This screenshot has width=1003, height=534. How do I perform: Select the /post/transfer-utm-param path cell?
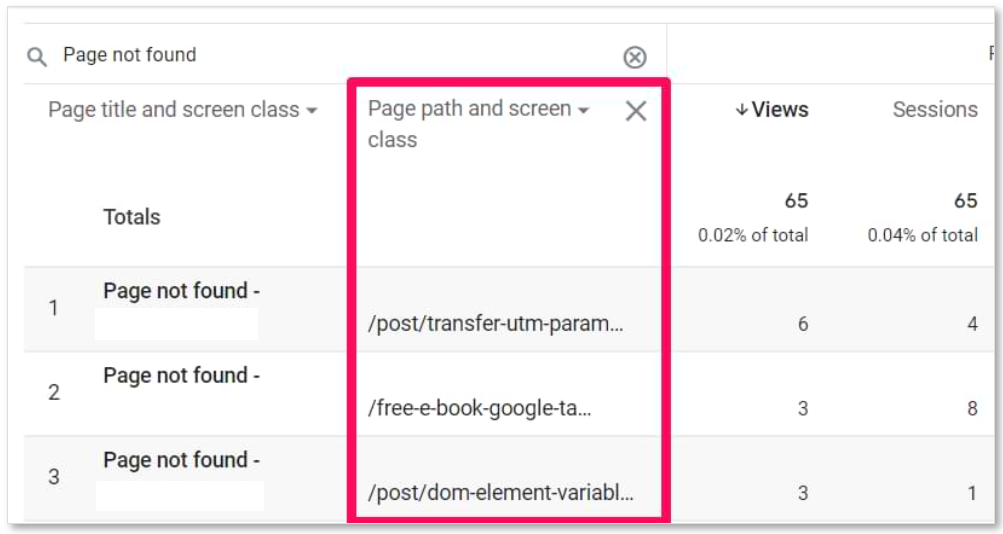(495, 324)
